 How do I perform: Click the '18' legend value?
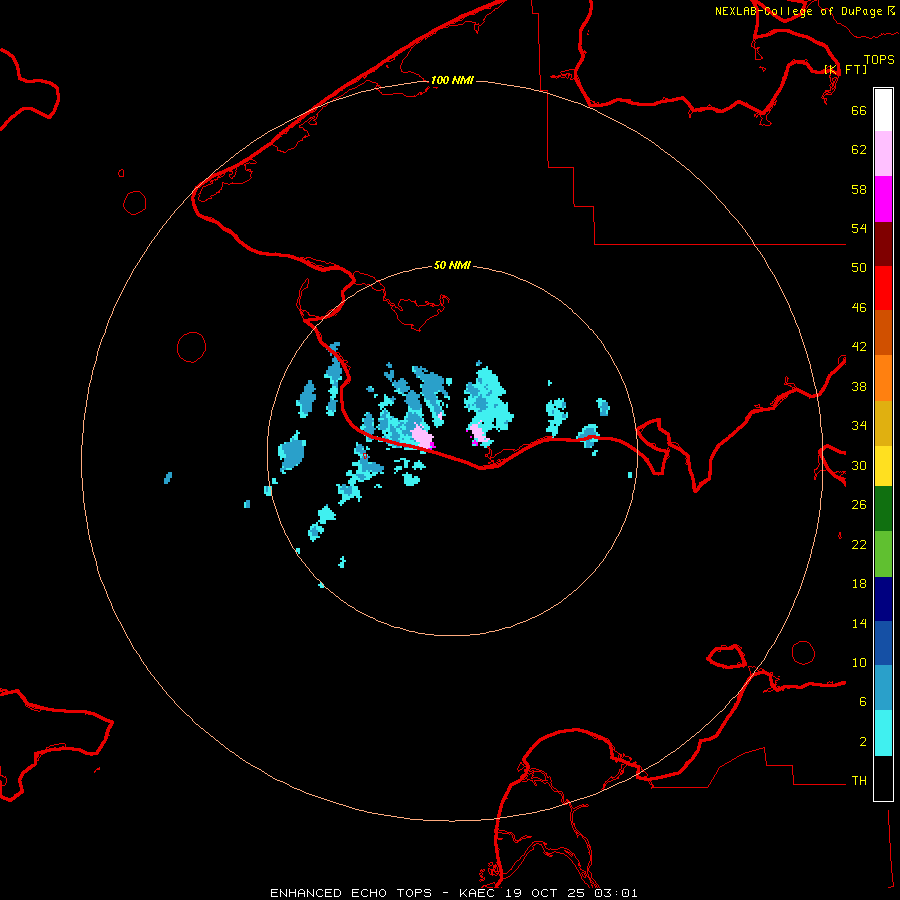coord(859,584)
